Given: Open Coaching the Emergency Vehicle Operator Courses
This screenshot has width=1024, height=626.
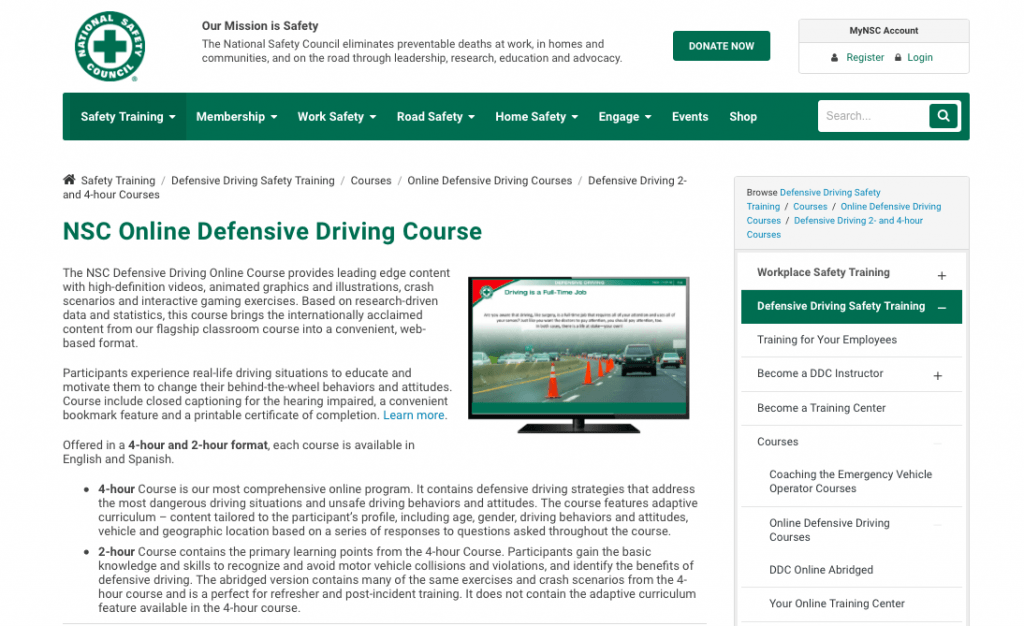Looking at the screenshot, I should pyautogui.click(x=850, y=482).
